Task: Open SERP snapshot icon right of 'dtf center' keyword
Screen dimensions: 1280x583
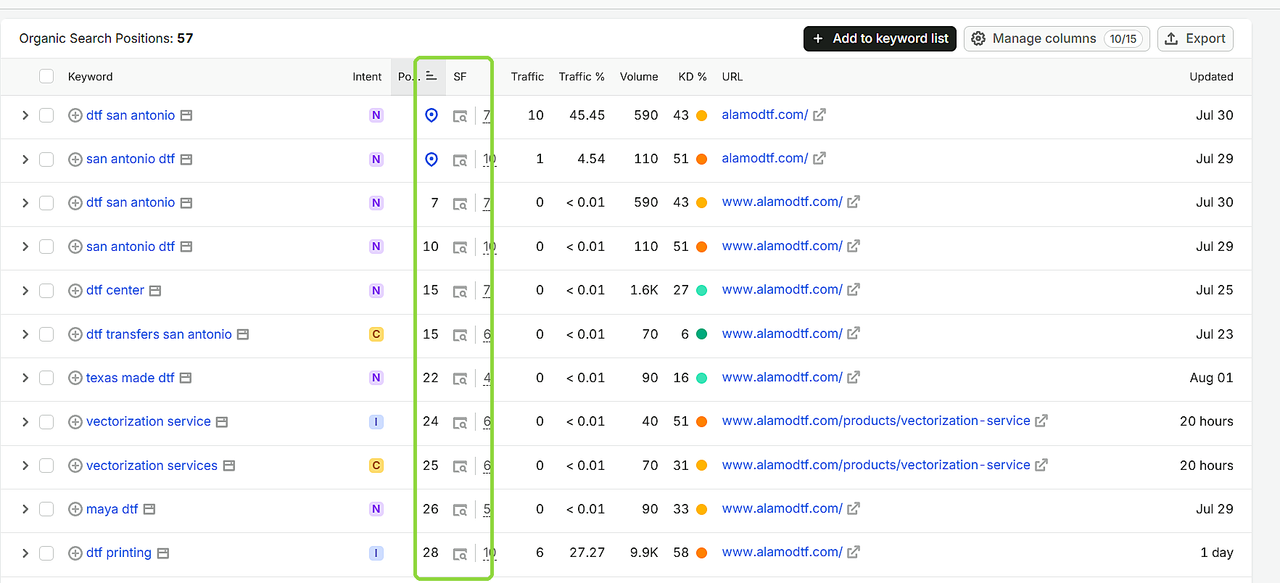Action: click(x=155, y=291)
